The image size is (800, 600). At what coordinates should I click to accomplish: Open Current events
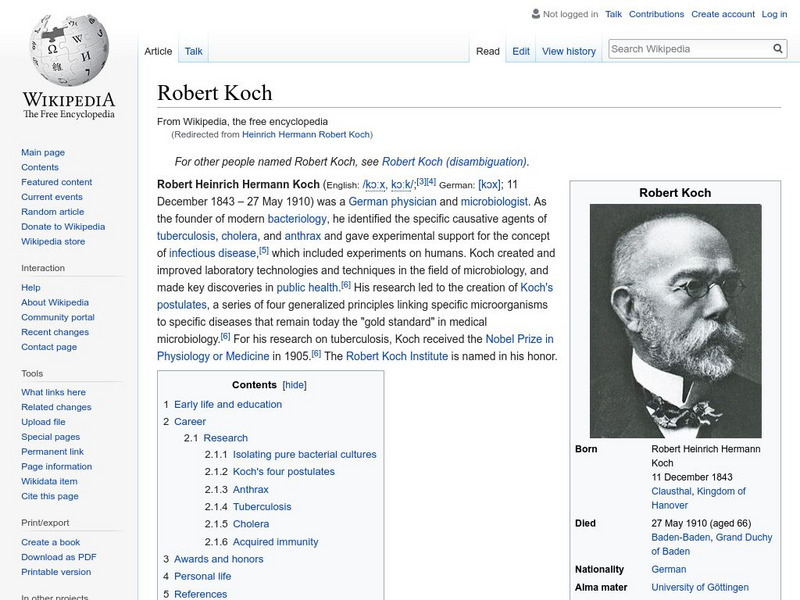(x=52, y=196)
